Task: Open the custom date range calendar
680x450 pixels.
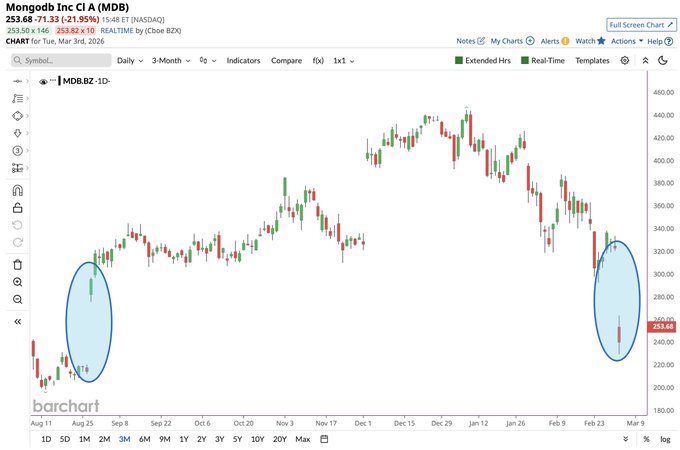Action: [324, 439]
